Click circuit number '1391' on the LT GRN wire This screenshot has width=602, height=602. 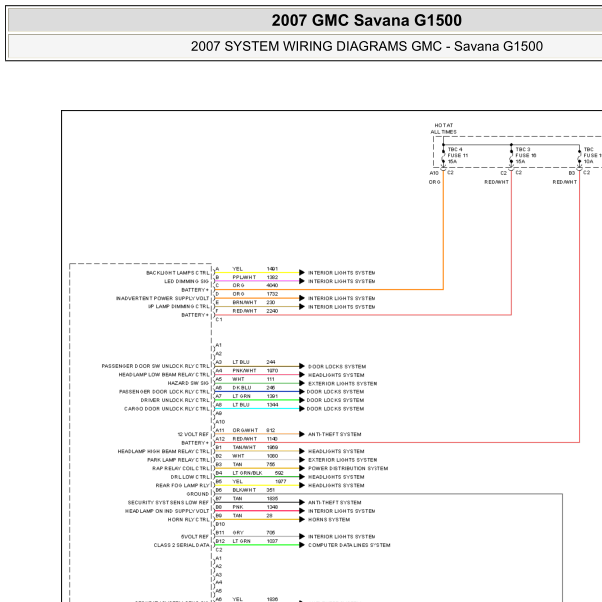pos(272,396)
